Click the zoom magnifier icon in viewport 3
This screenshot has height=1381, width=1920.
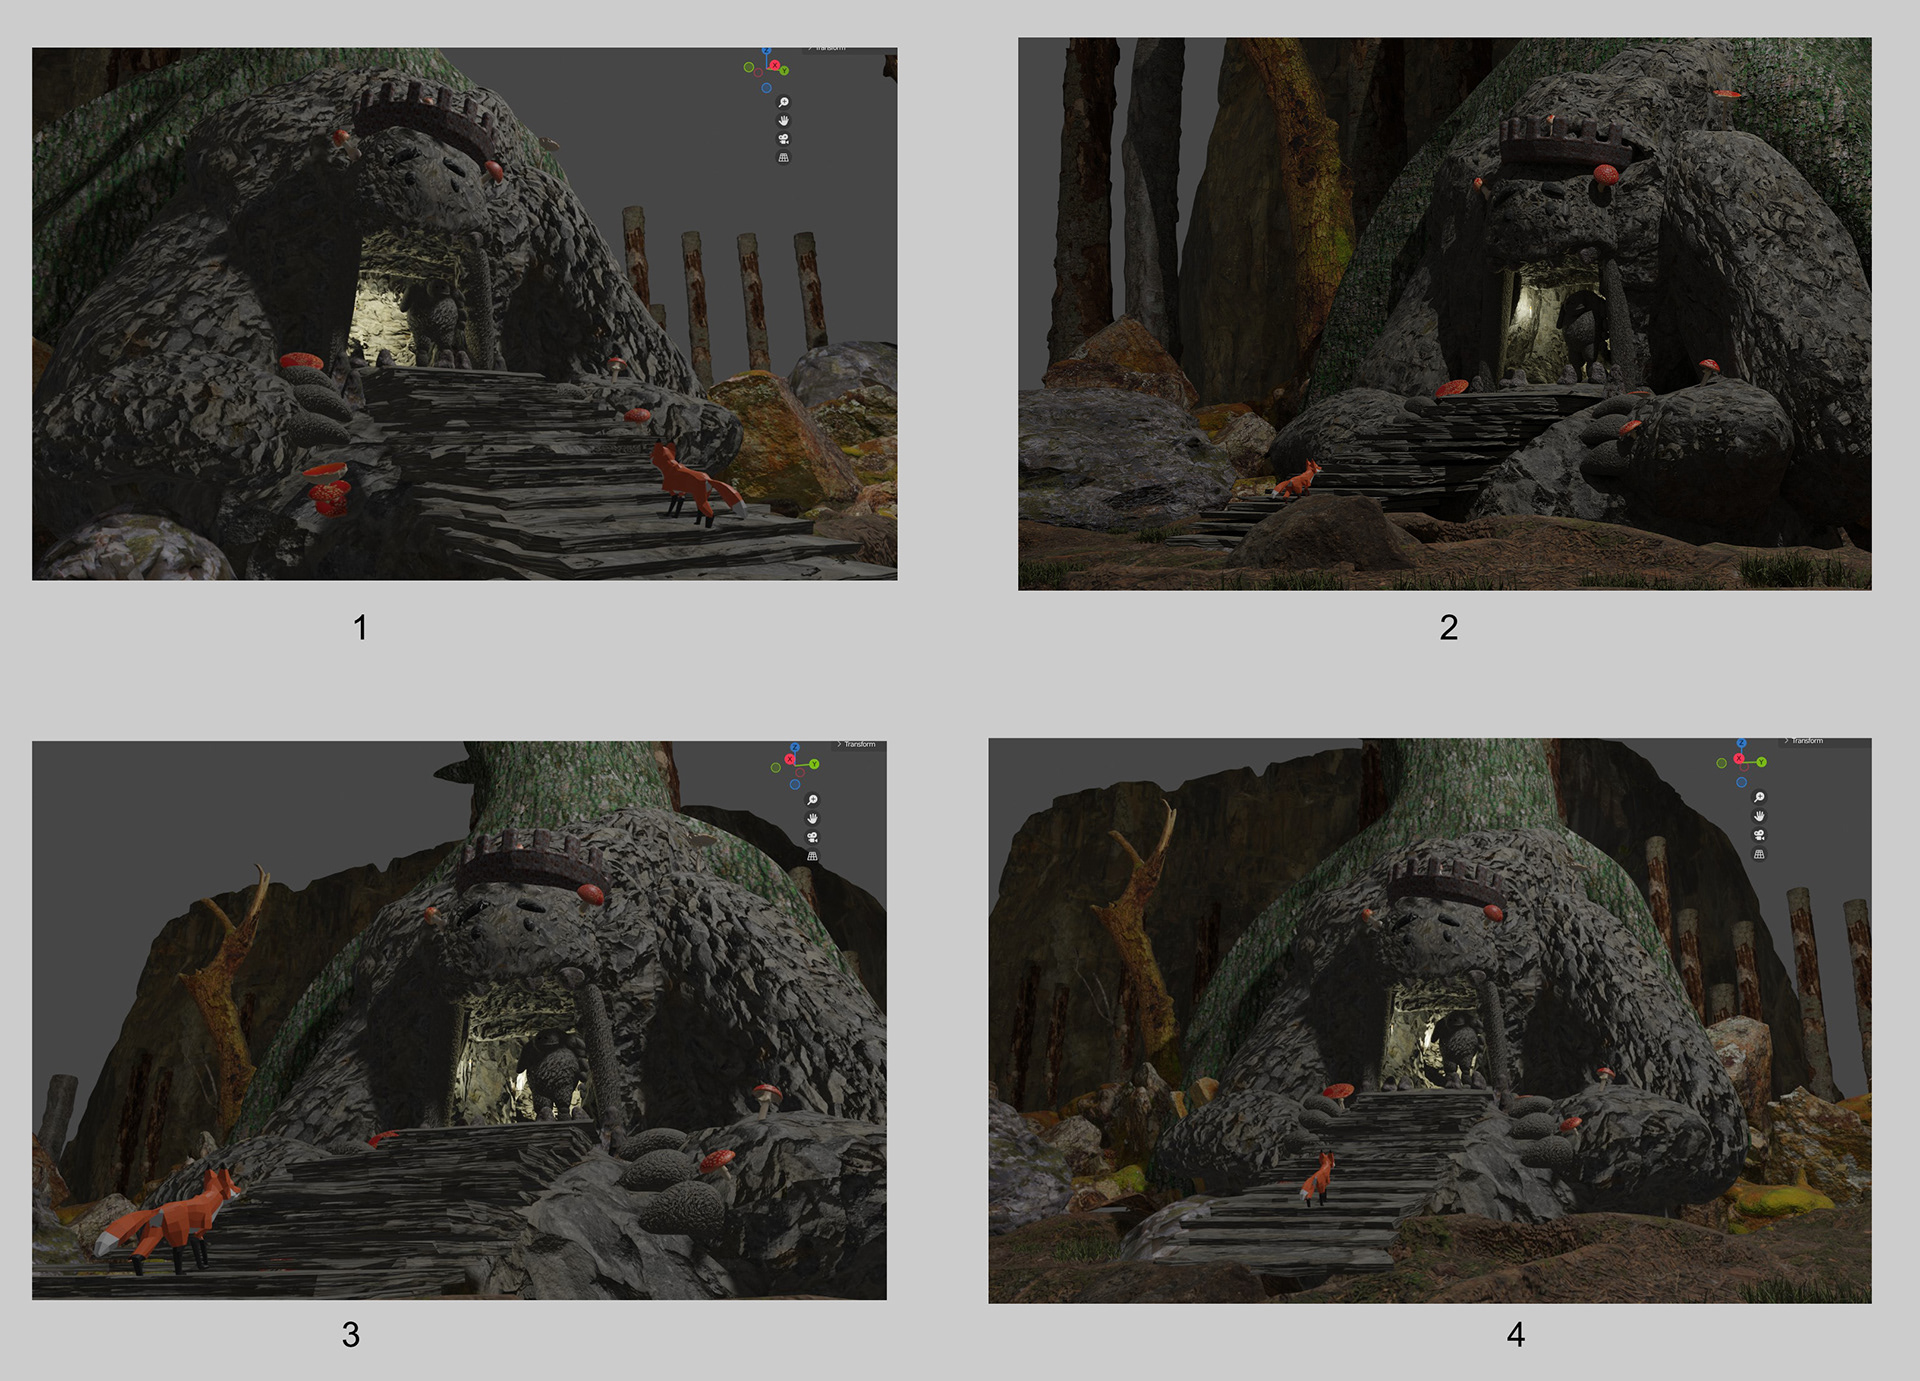click(x=813, y=800)
